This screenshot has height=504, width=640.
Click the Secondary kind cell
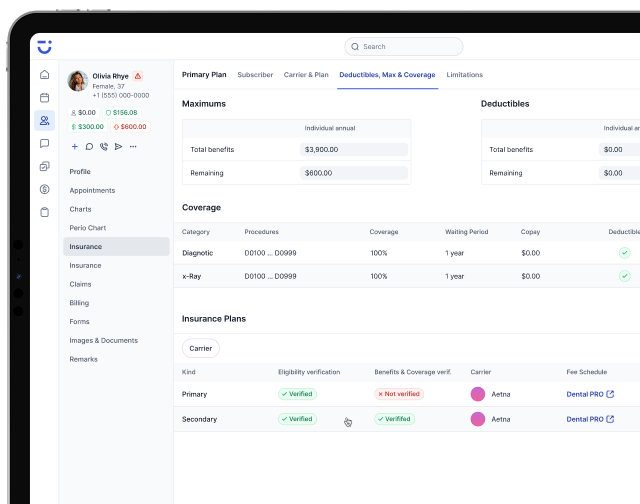[199, 419]
